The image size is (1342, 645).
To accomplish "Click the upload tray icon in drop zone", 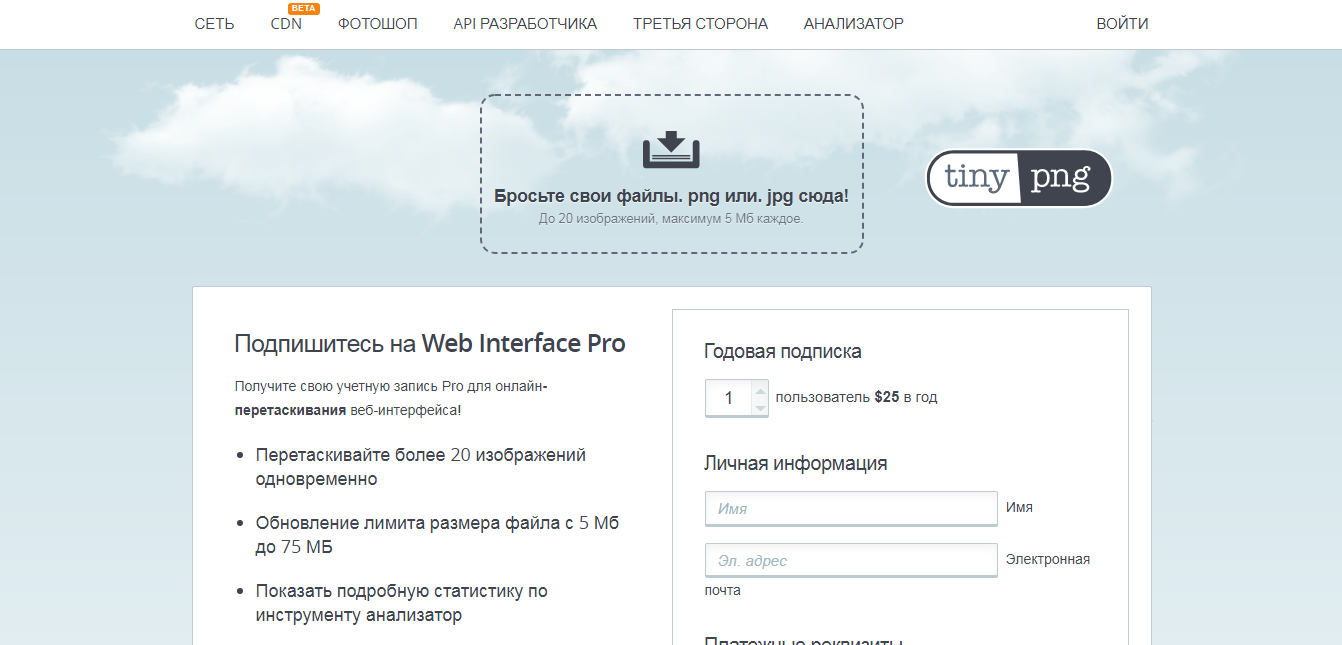I will point(671,149).
